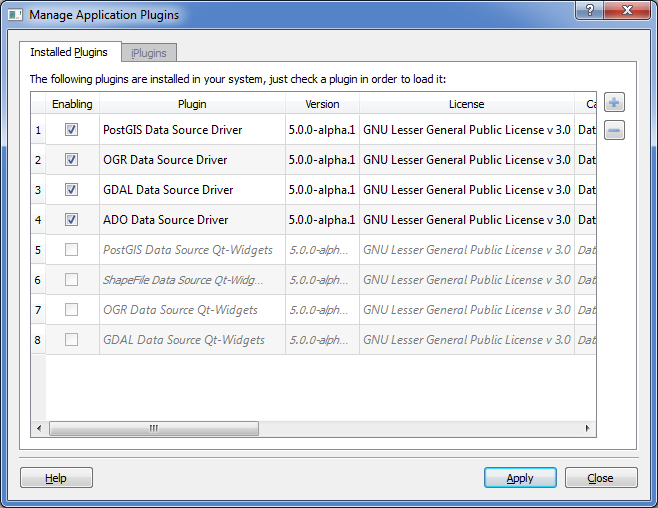Click the License column header
Screen dimensions: 658x508
(467, 104)
